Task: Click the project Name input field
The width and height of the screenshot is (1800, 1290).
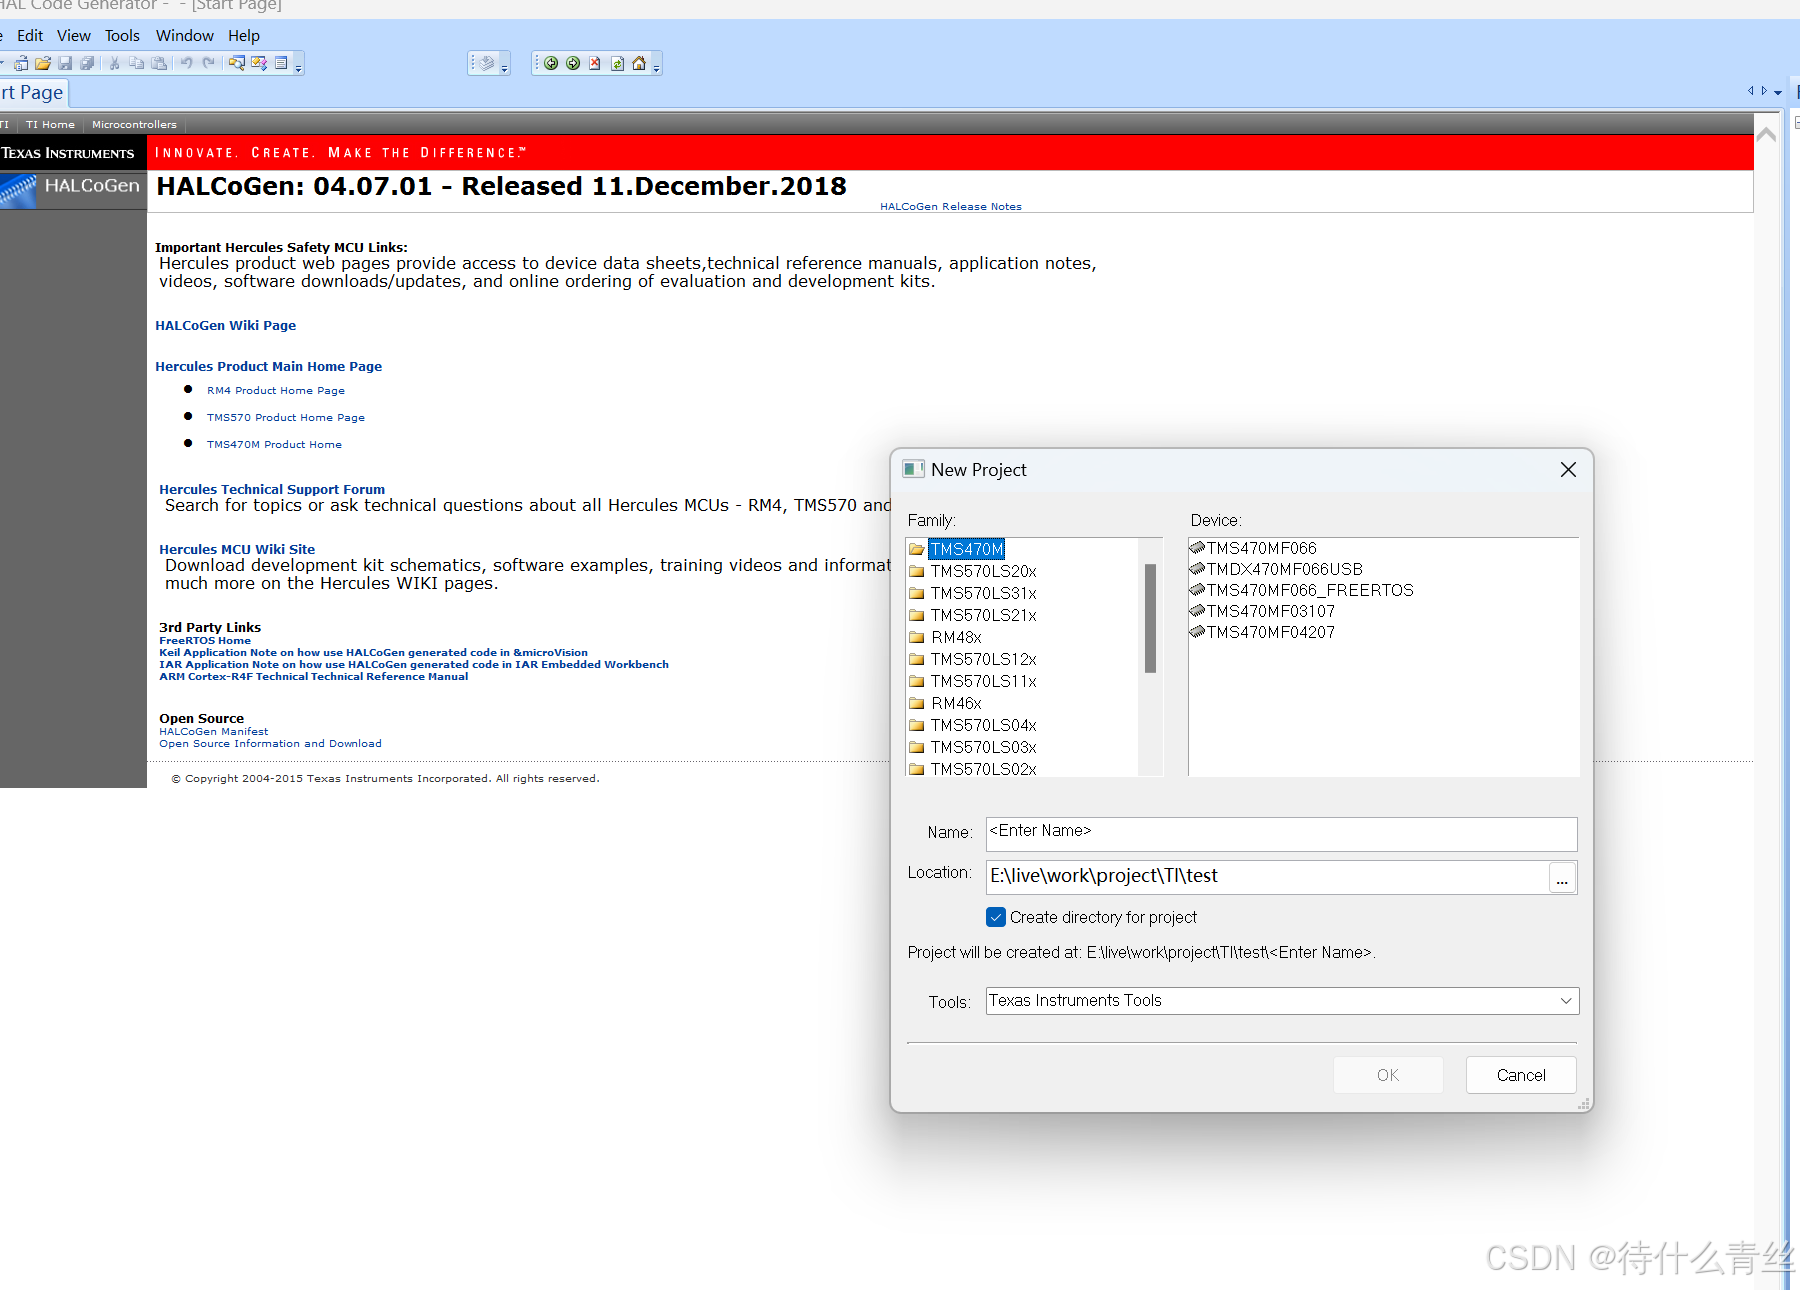Action: [x=1281, y=834]
